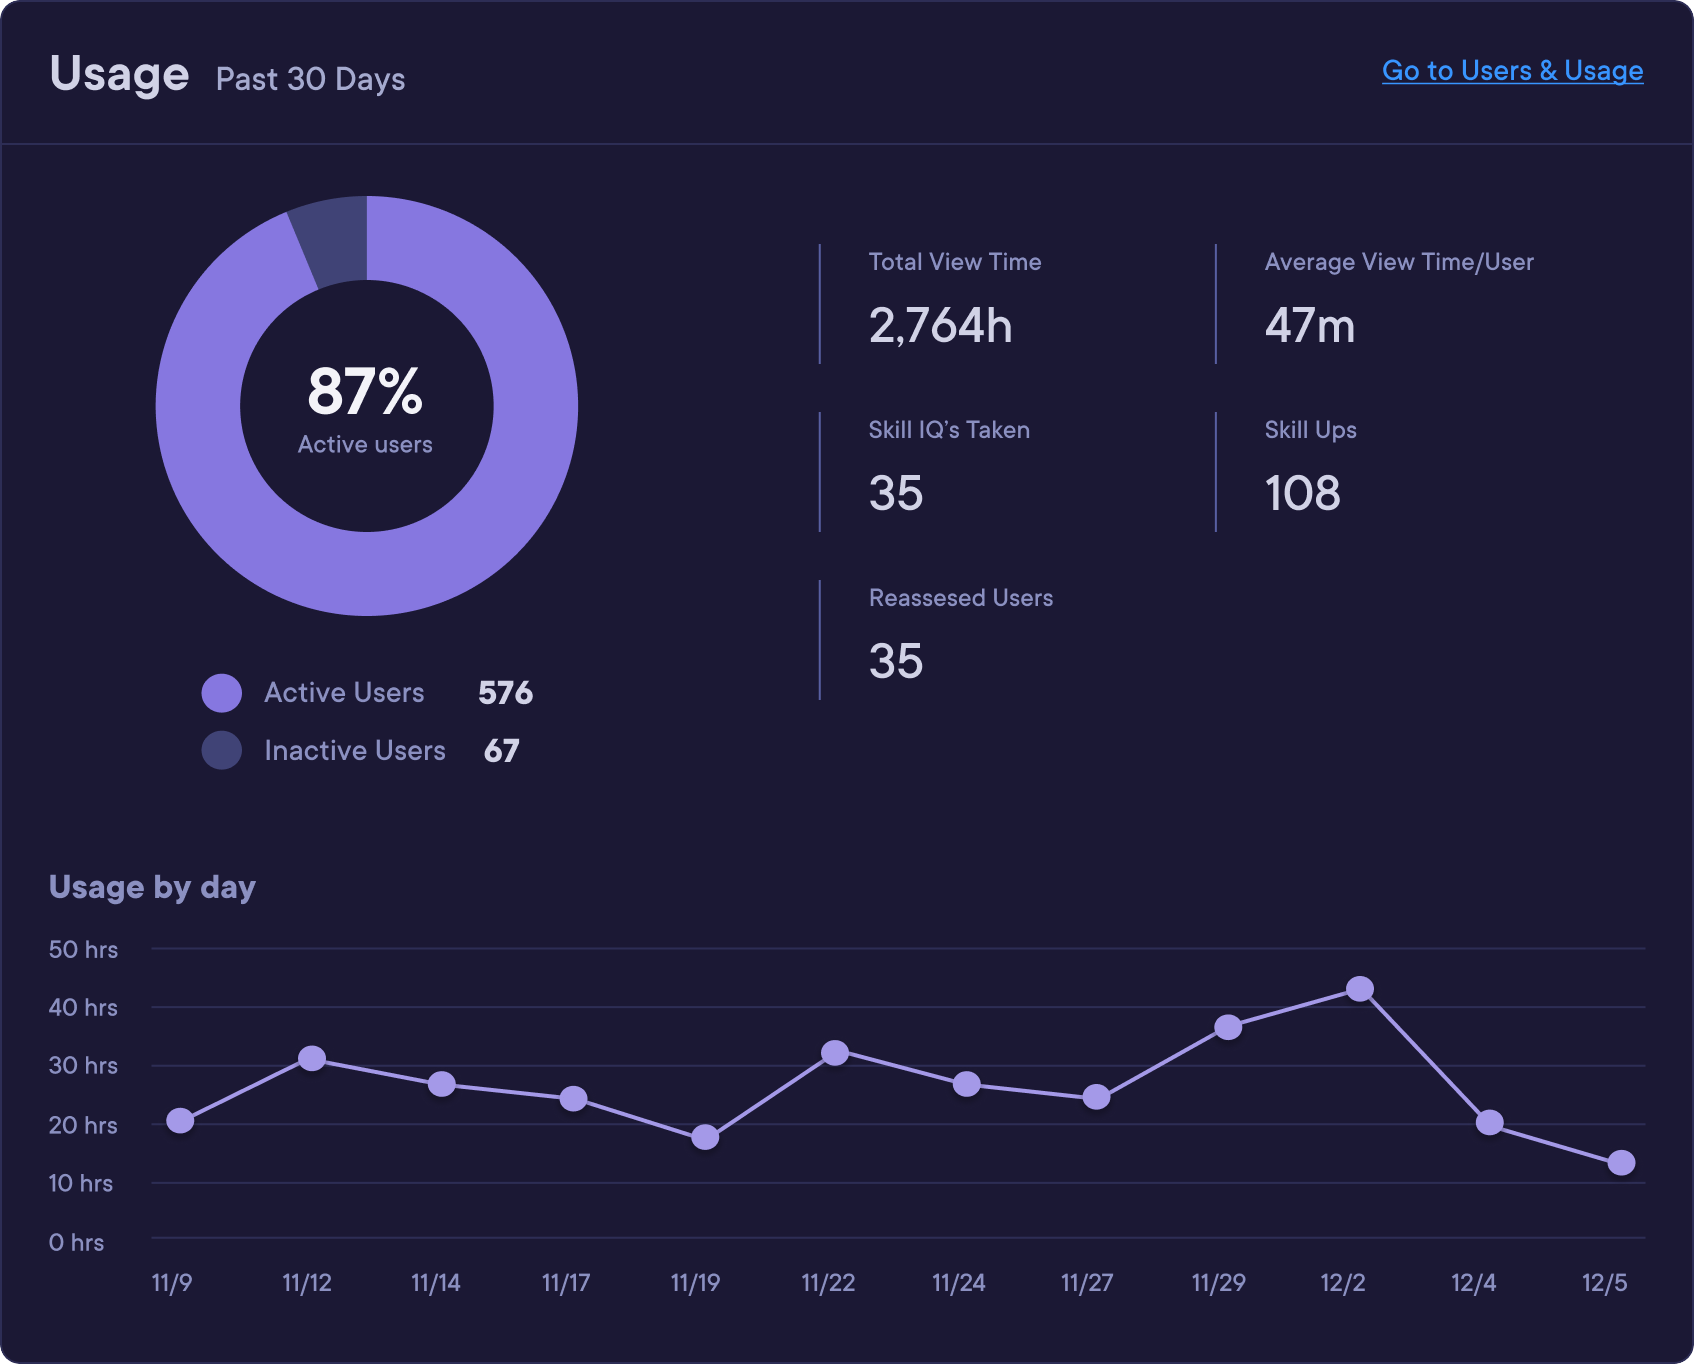Click the data point above 11/29

[1228, 1025]
